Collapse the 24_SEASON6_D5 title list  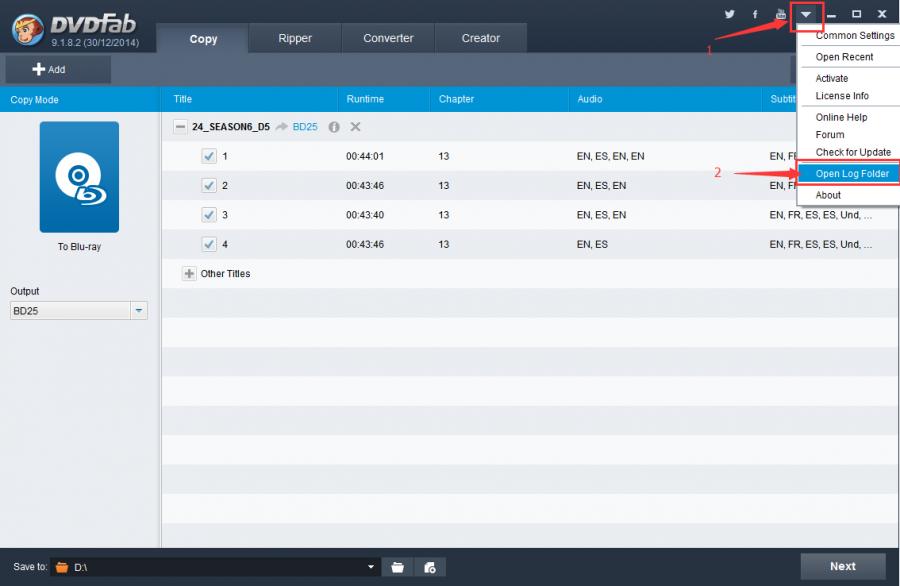pyautogui.click(x=180, y=127)
